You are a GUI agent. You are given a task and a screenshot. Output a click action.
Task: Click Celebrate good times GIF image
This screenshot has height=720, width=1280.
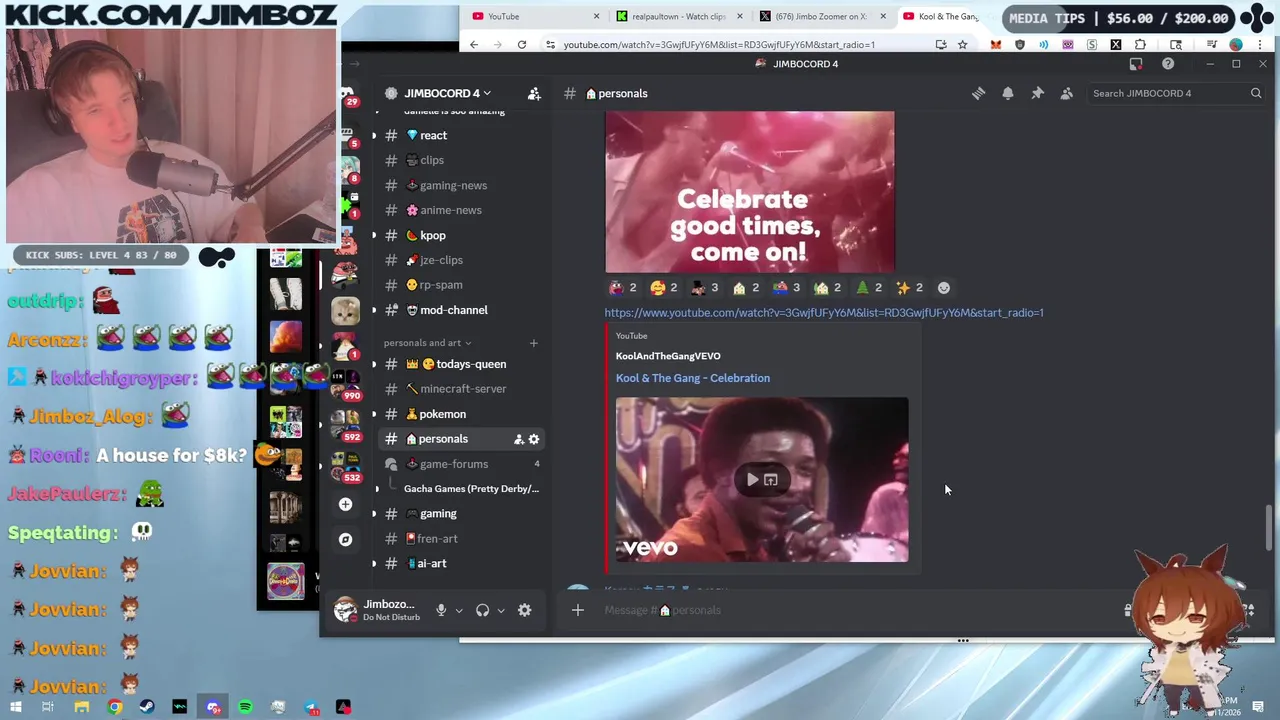(x=750, y=191)
